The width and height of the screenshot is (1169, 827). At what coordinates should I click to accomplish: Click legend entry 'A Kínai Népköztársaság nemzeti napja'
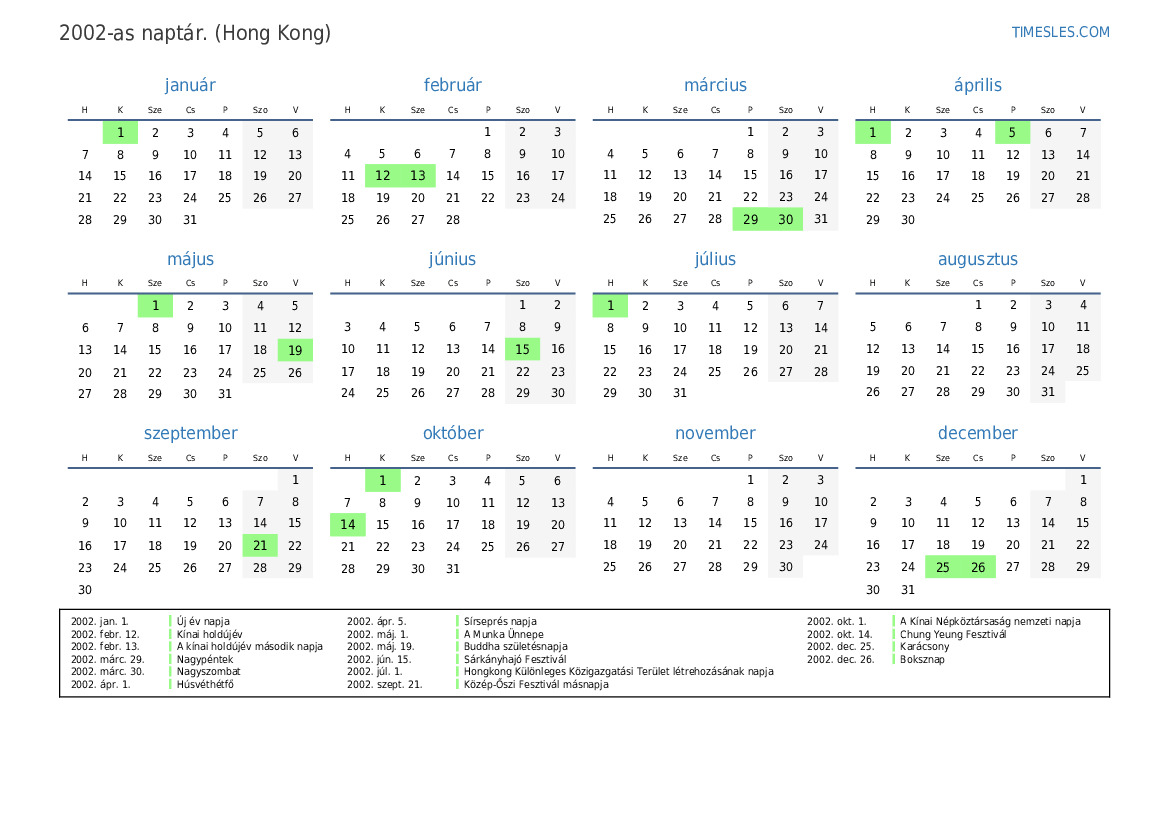[x=990, y=621]
